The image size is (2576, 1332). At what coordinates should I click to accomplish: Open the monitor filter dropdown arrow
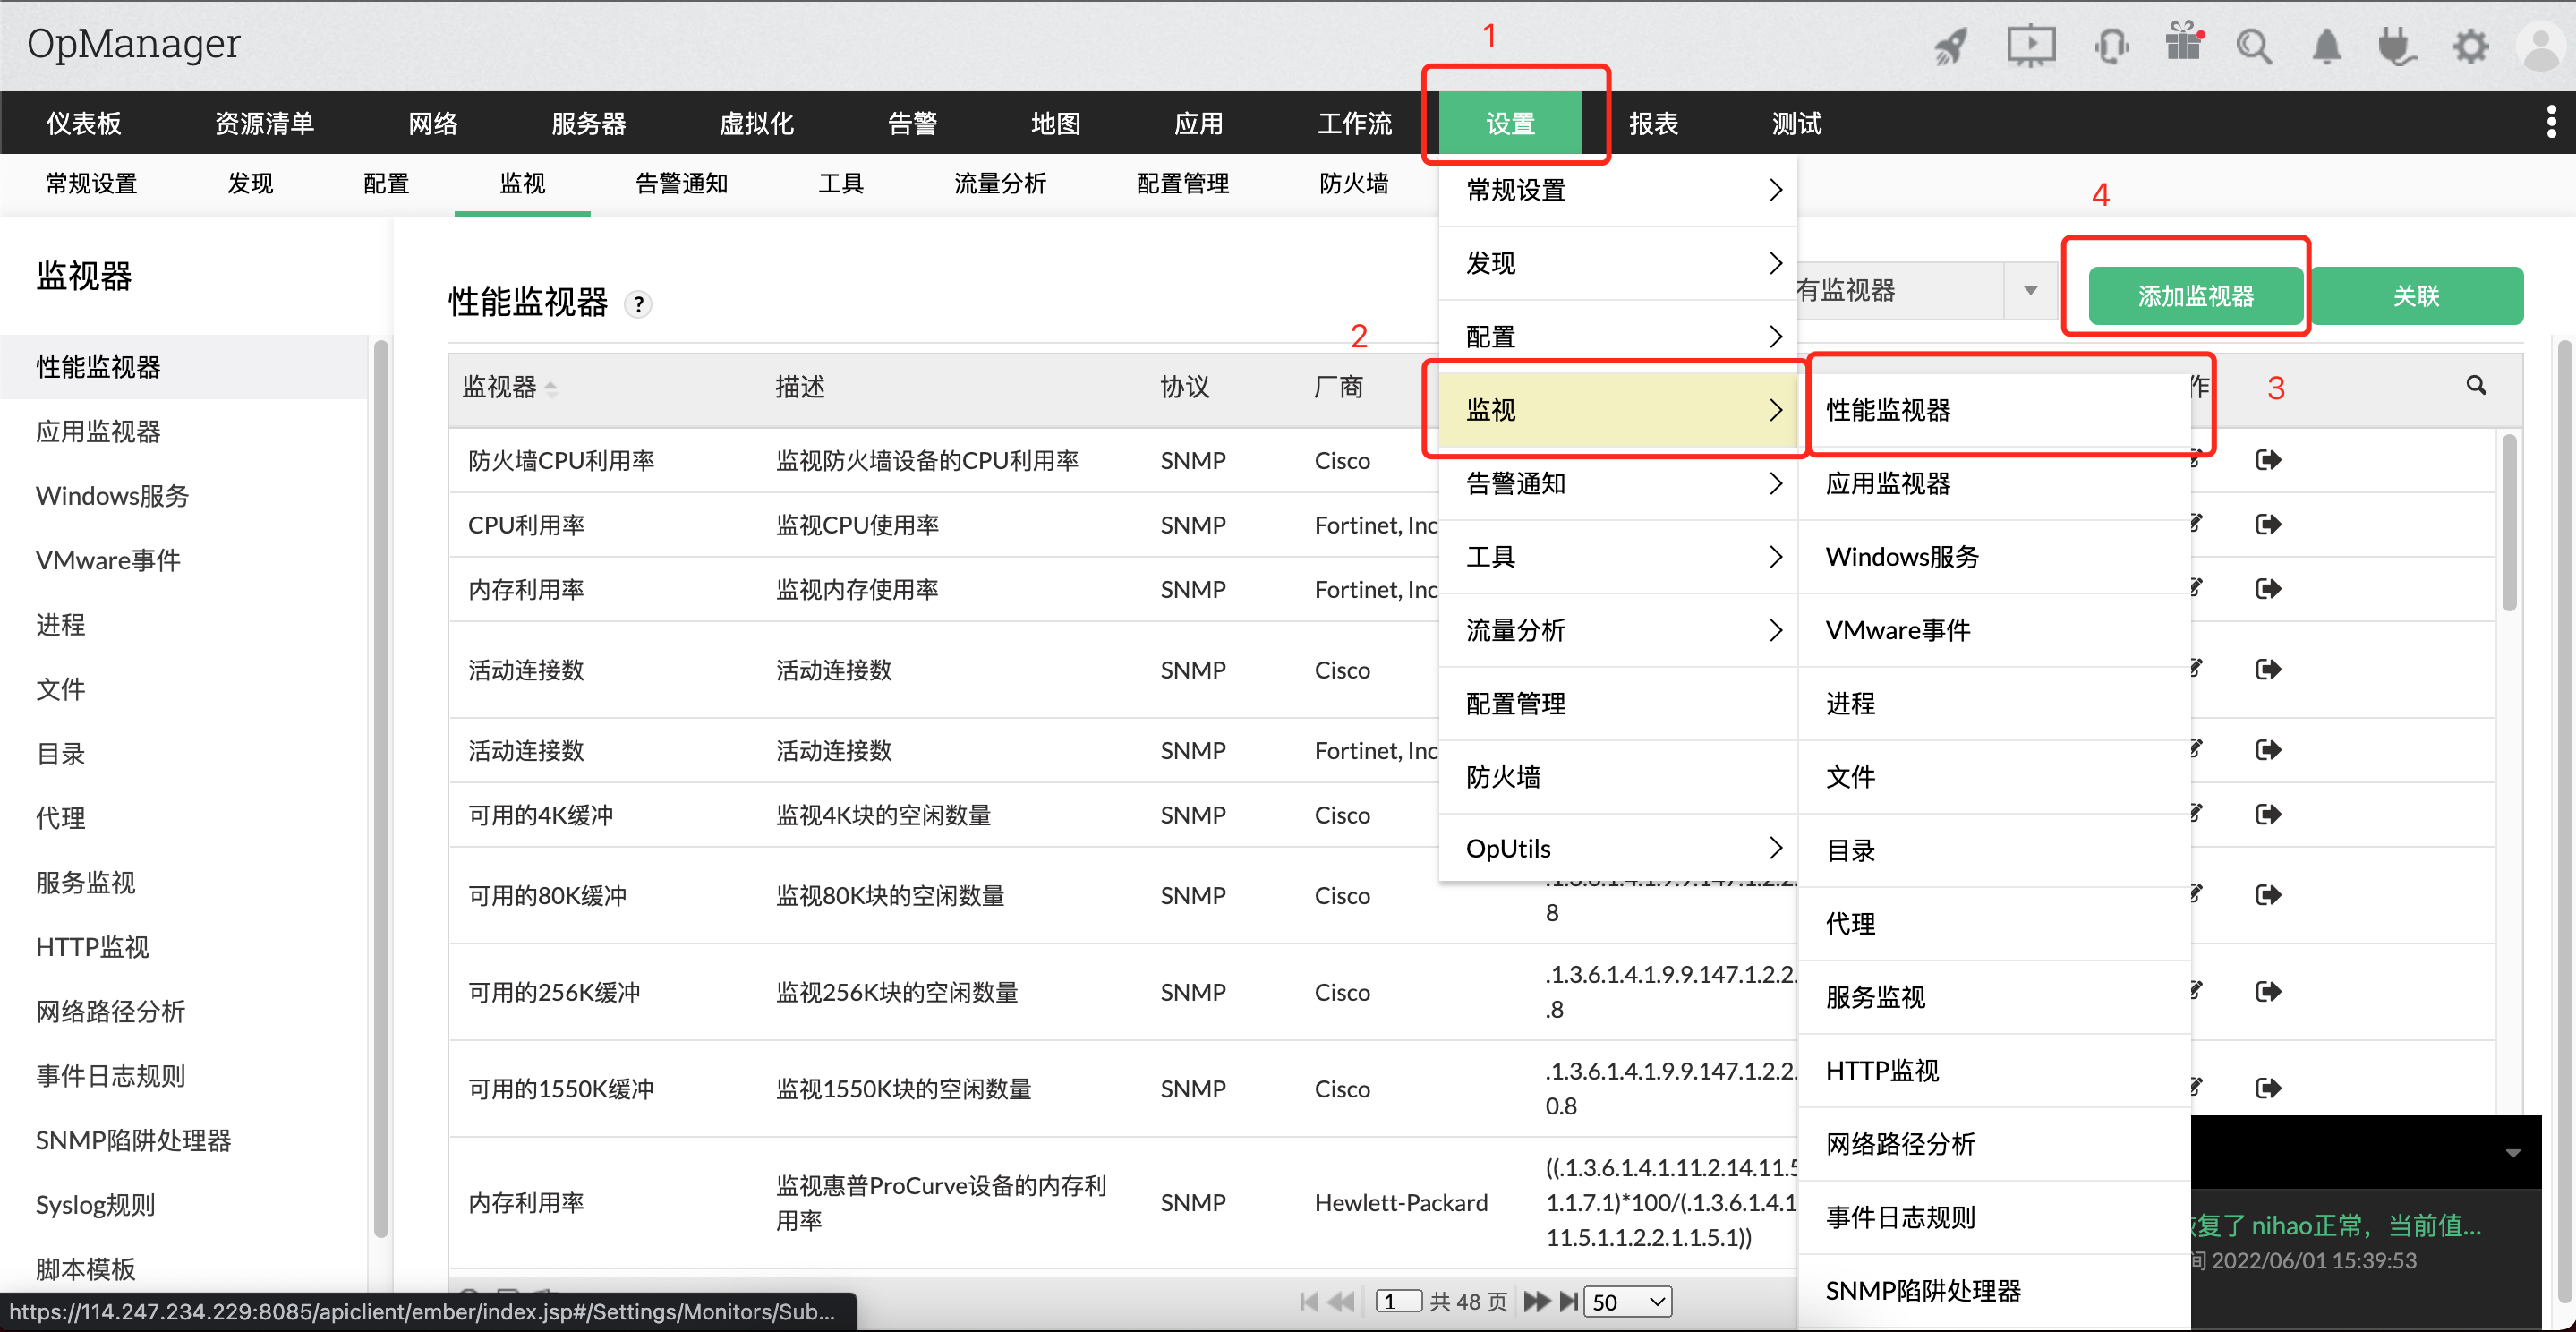[x=2030, y=291]
